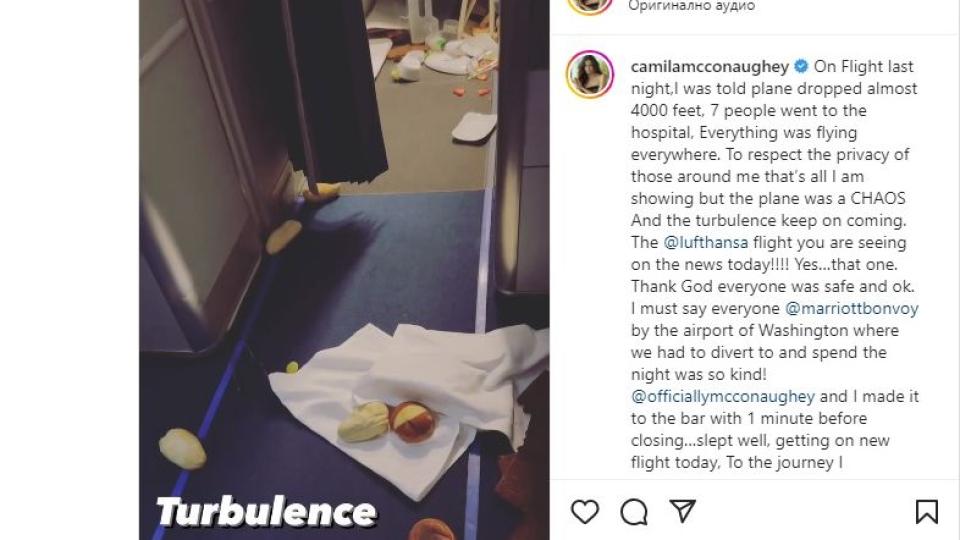Viewport: 960px width, 540px height.
Task: Click the small avatar next to Оригинално аудио
Action: point(590,6)
